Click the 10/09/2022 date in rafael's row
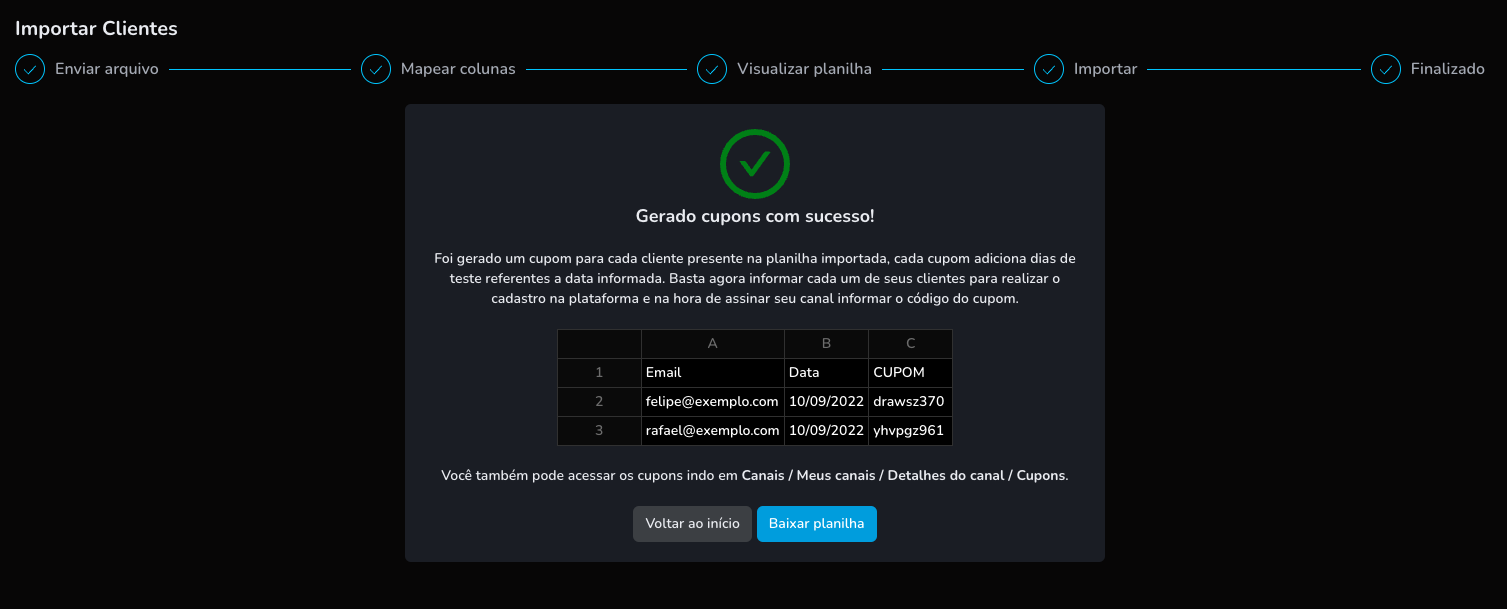Image resolution: width=1507 pixels, height=609 pixels. click(x=827, y=431)
